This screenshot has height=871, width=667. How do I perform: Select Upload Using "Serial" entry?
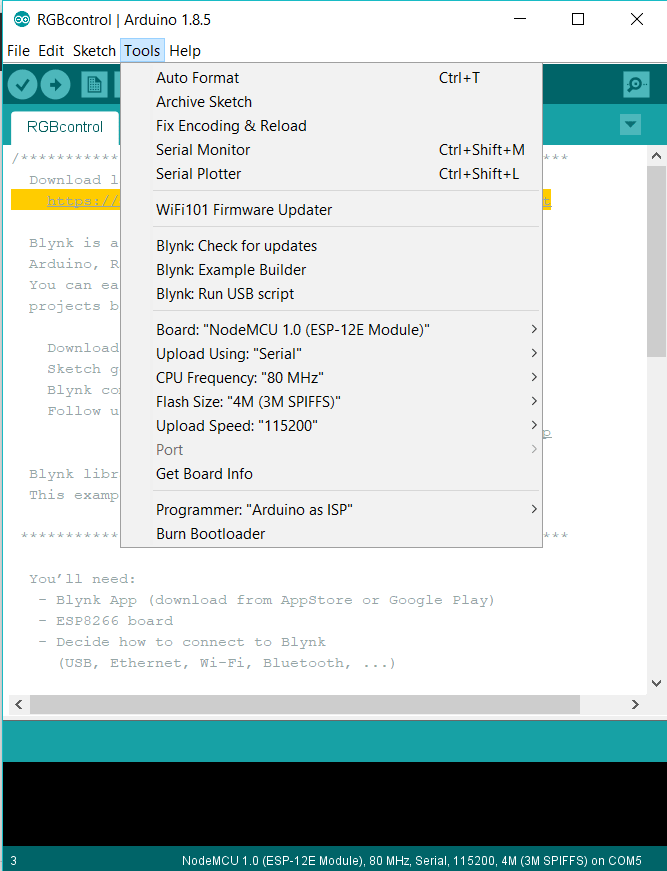331,353
